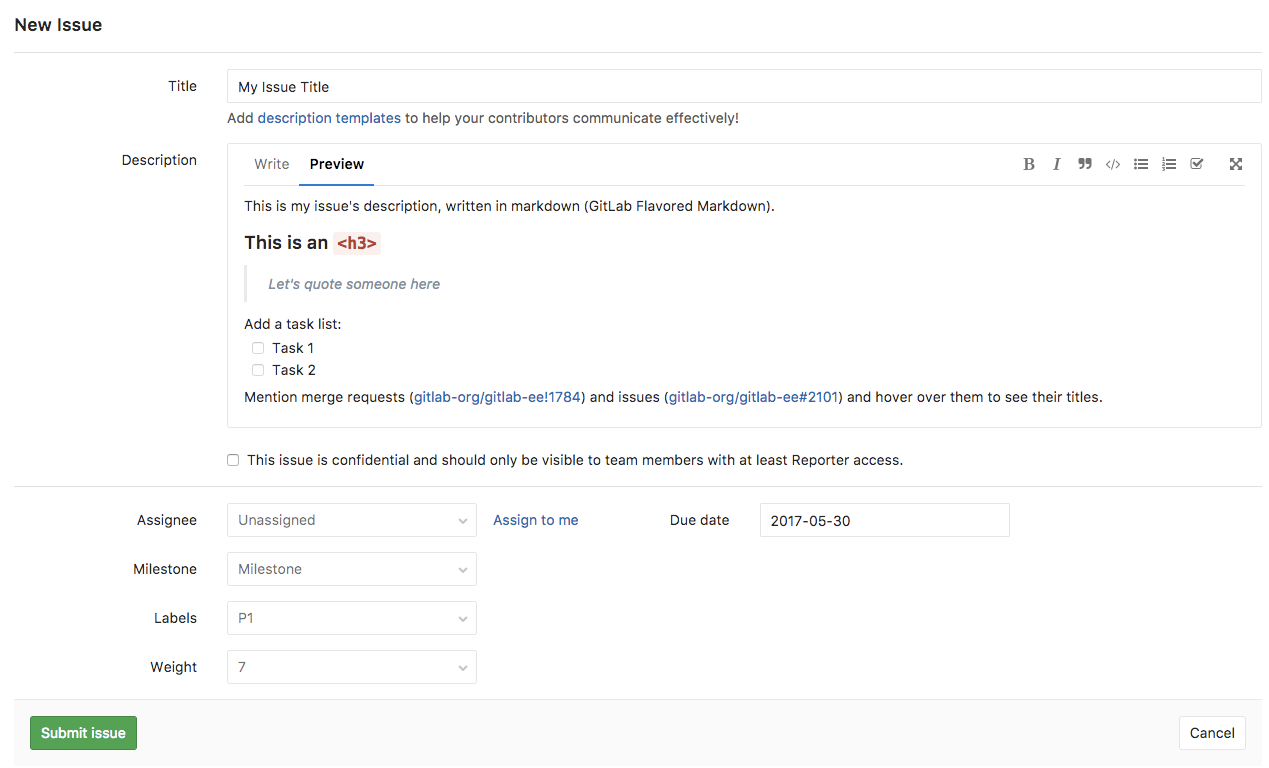Open the Milestone dropdown

351,569
